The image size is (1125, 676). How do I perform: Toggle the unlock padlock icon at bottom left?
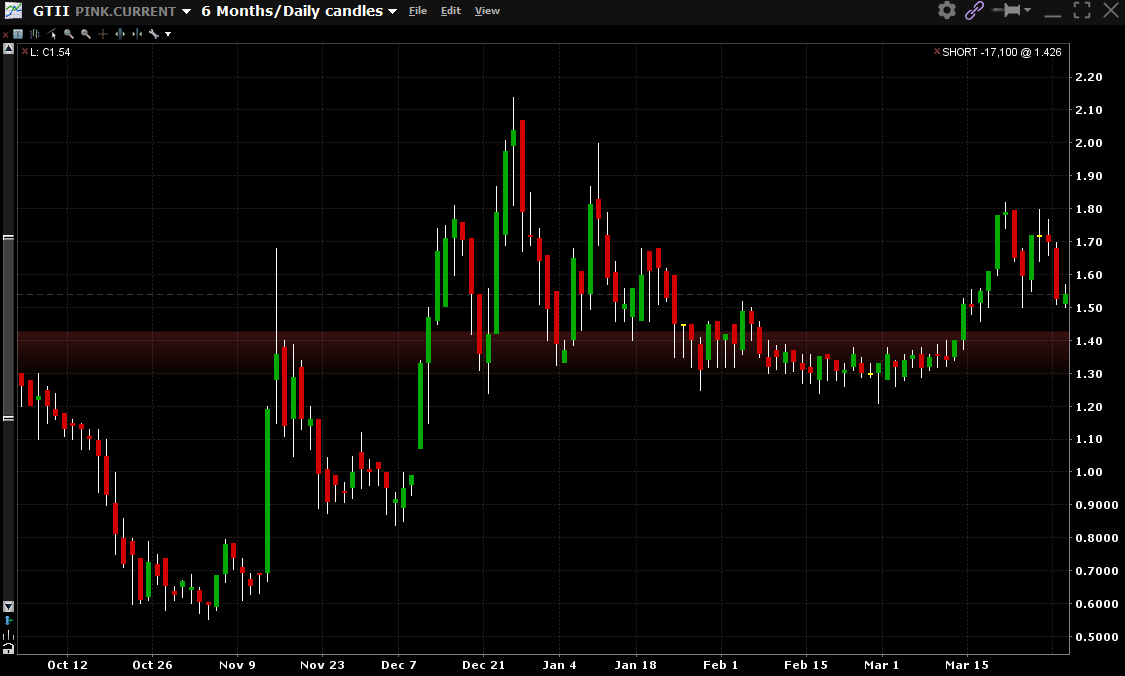point(9,649)
